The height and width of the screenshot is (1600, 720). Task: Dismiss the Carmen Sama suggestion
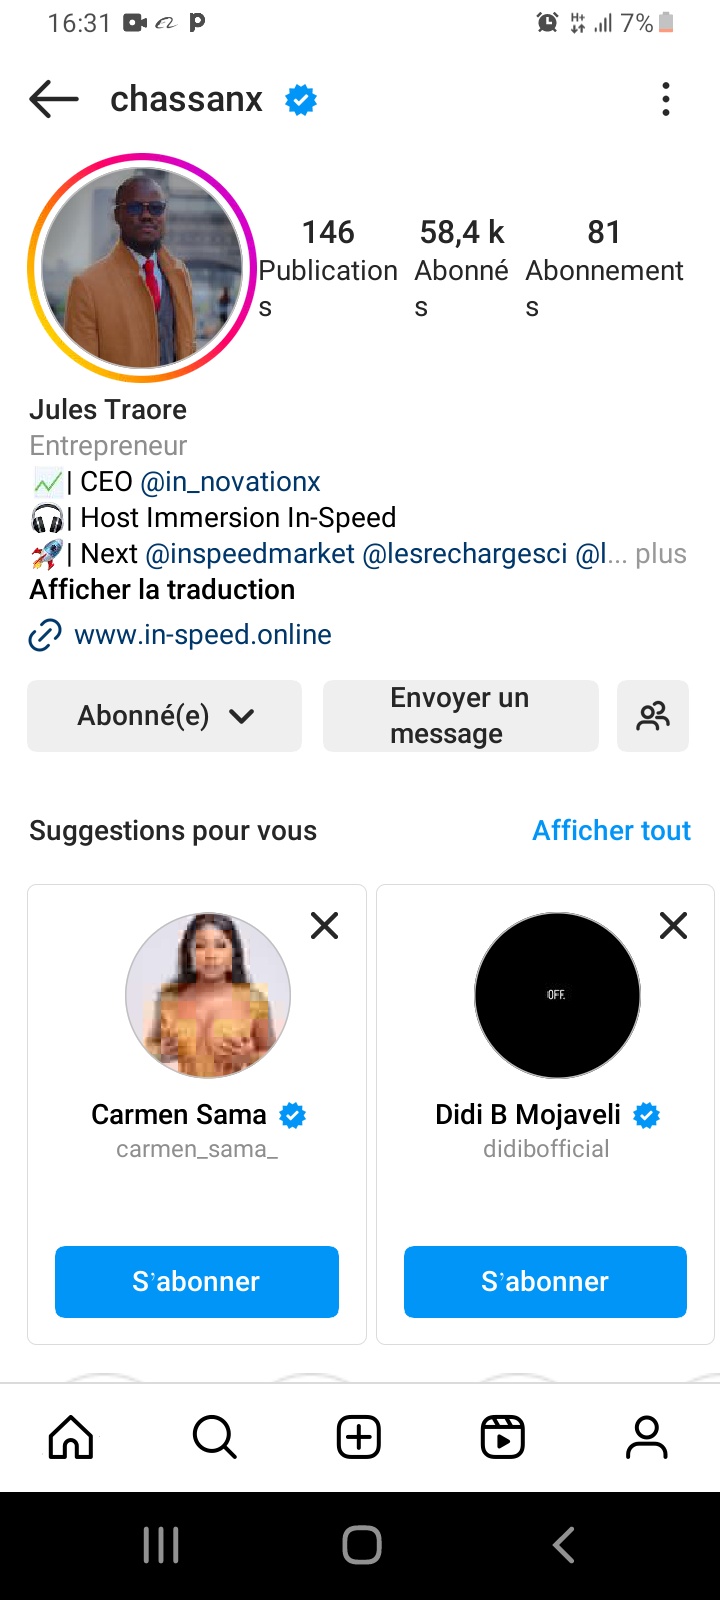[x=325, y=926]
